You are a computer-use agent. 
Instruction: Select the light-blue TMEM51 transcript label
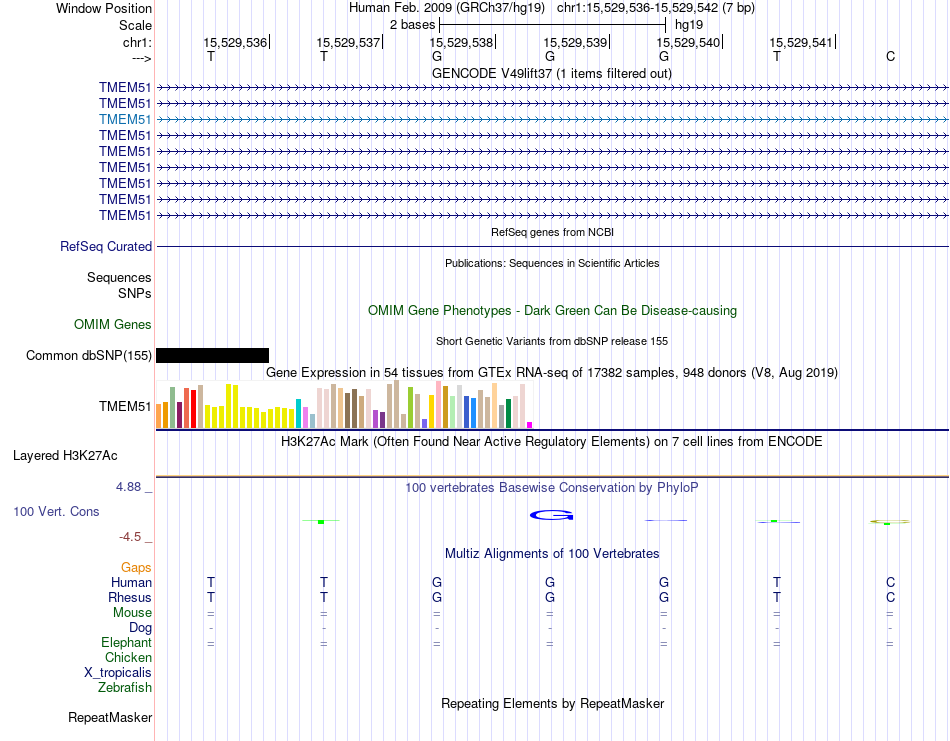pos(125,119)
